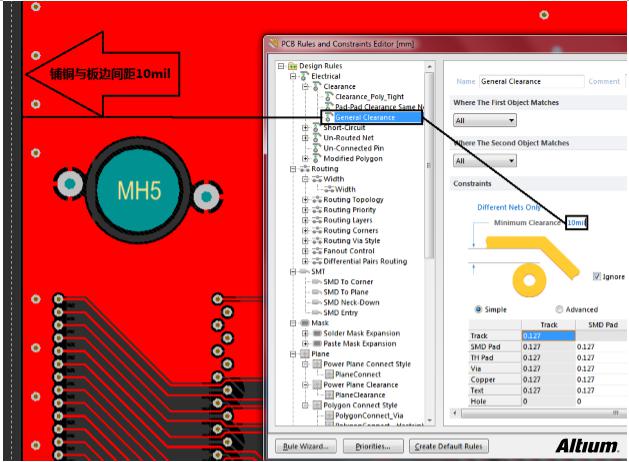
Task: Click the Create Default Rules button
Action: [x=449, y=445]
